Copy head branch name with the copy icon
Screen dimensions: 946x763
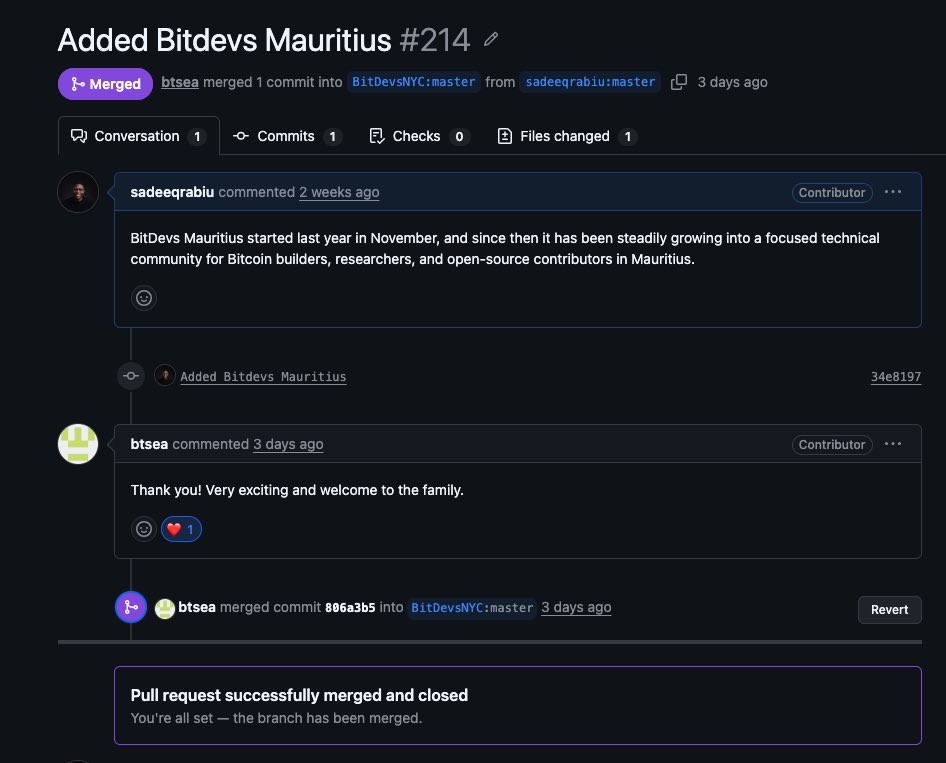(679, 82)
